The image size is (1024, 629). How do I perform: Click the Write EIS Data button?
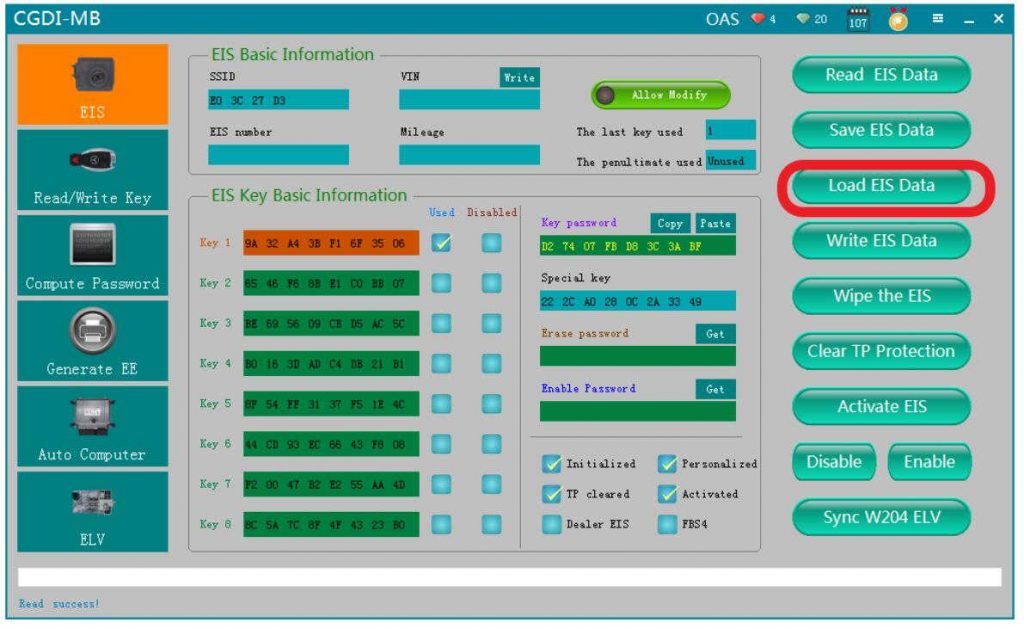882,240
